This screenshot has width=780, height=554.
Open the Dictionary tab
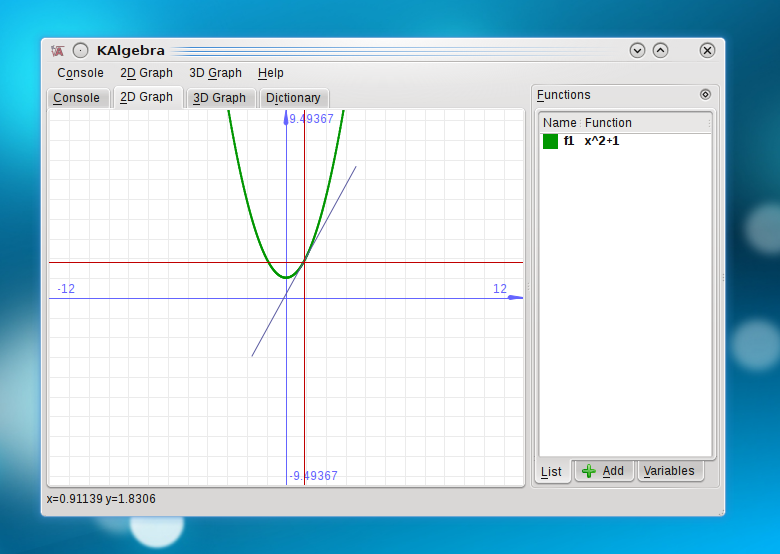pyautogui.click(x=293, y=97)
